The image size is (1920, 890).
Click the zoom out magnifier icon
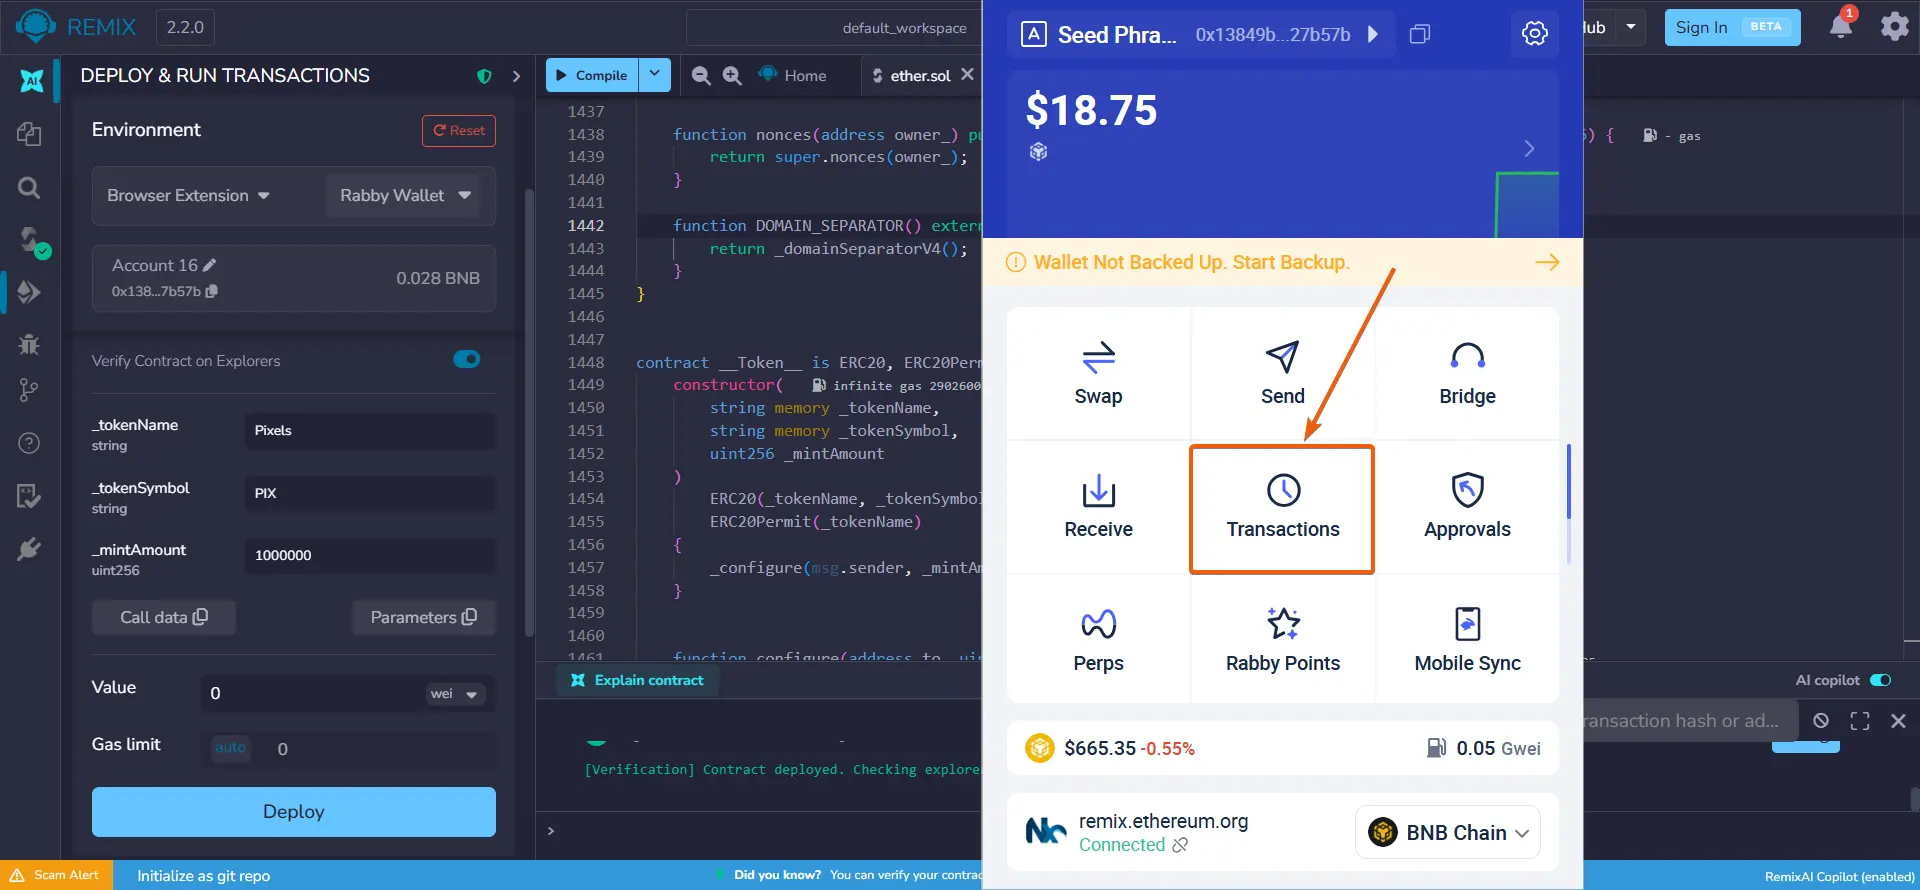701,75
